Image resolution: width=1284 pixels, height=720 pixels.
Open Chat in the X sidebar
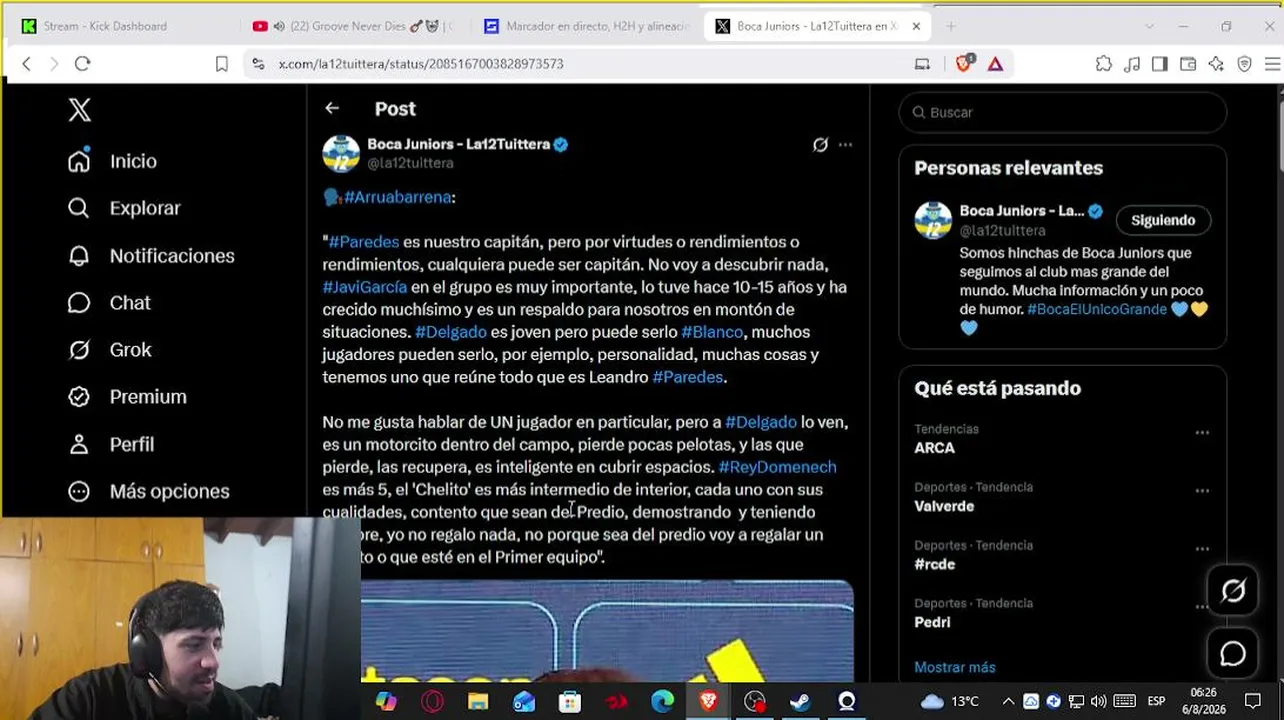click(109, 303)
